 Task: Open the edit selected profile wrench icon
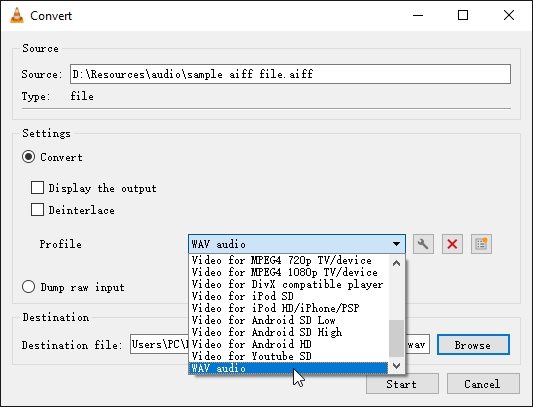click(423, 244)
